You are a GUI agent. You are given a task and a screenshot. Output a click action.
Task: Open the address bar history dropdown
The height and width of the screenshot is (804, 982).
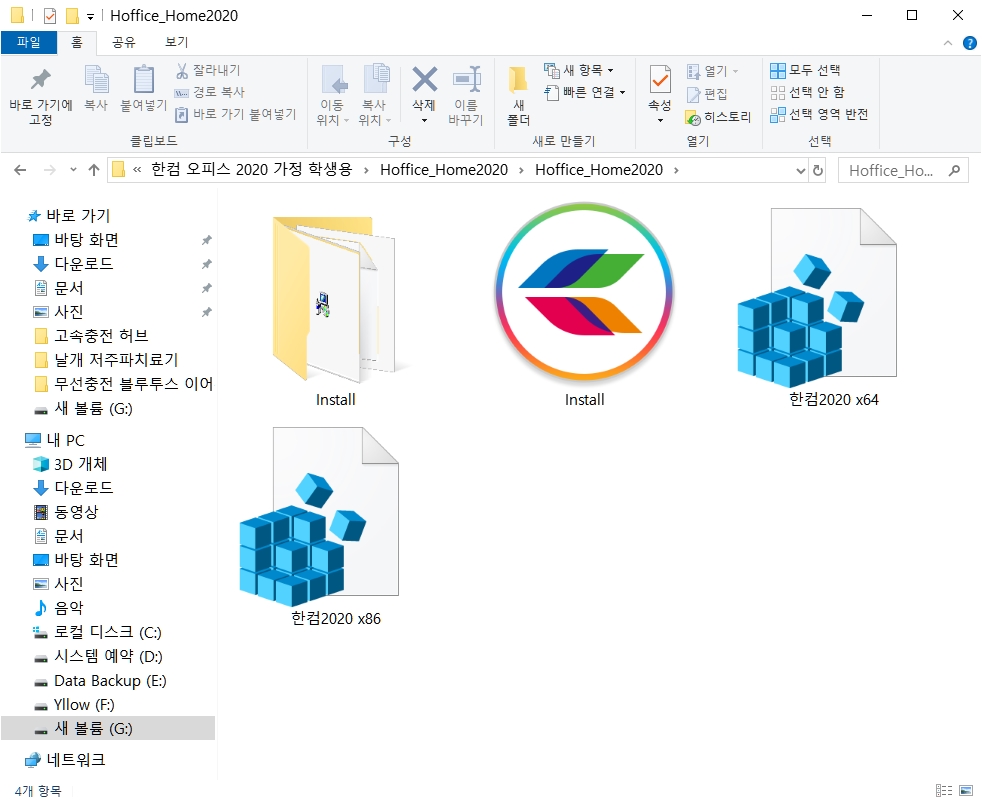[800, 170]
